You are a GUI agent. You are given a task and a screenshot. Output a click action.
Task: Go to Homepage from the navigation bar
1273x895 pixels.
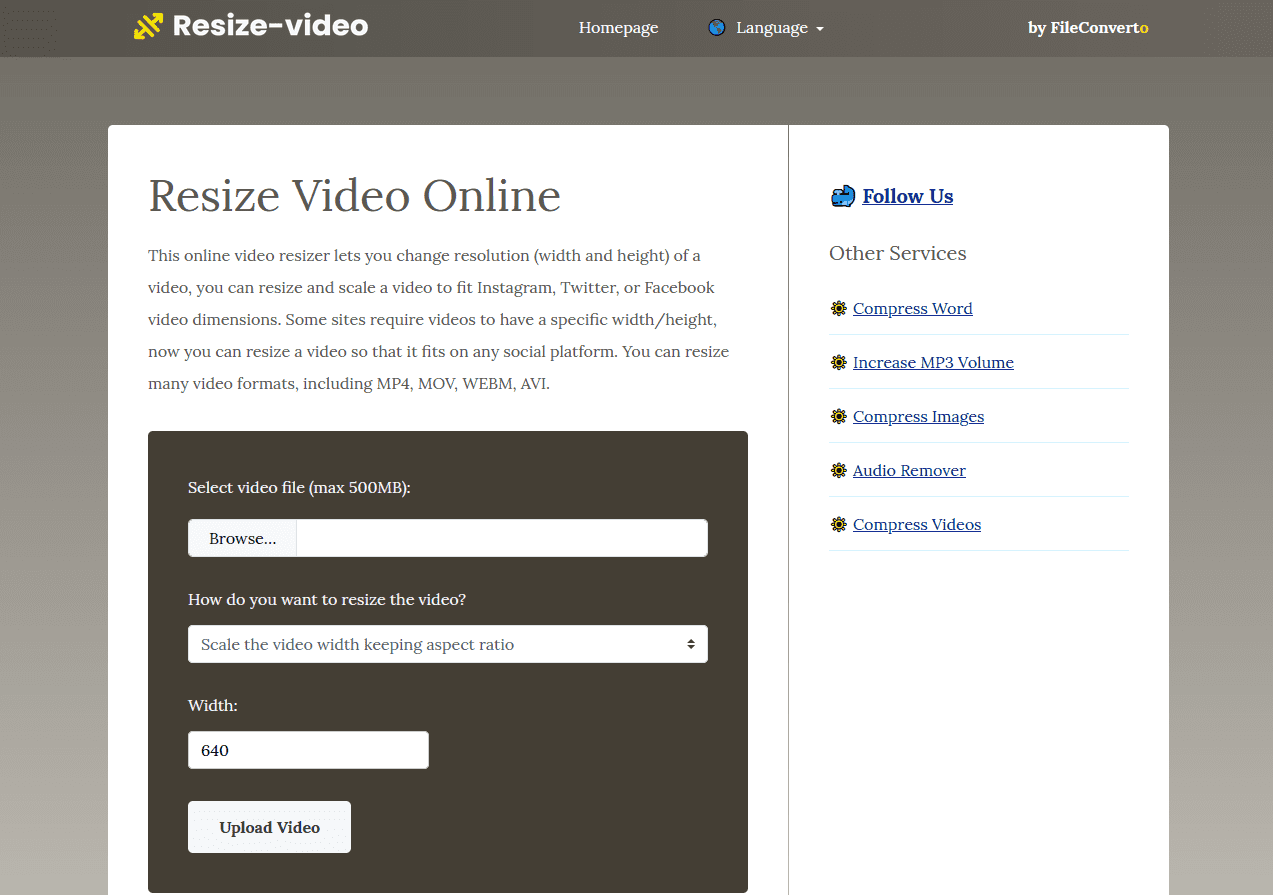(618, 27)
